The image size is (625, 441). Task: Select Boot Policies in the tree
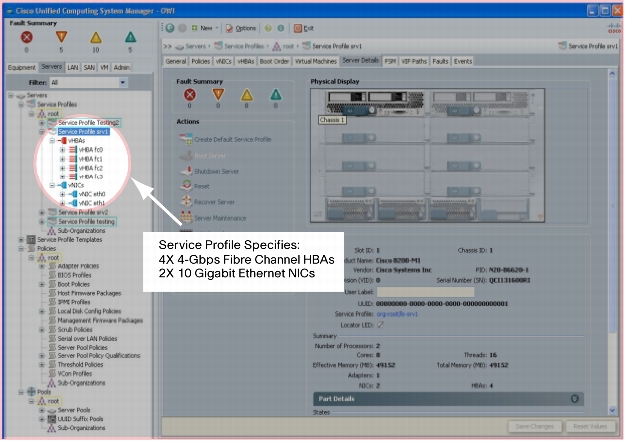(73, 284)
